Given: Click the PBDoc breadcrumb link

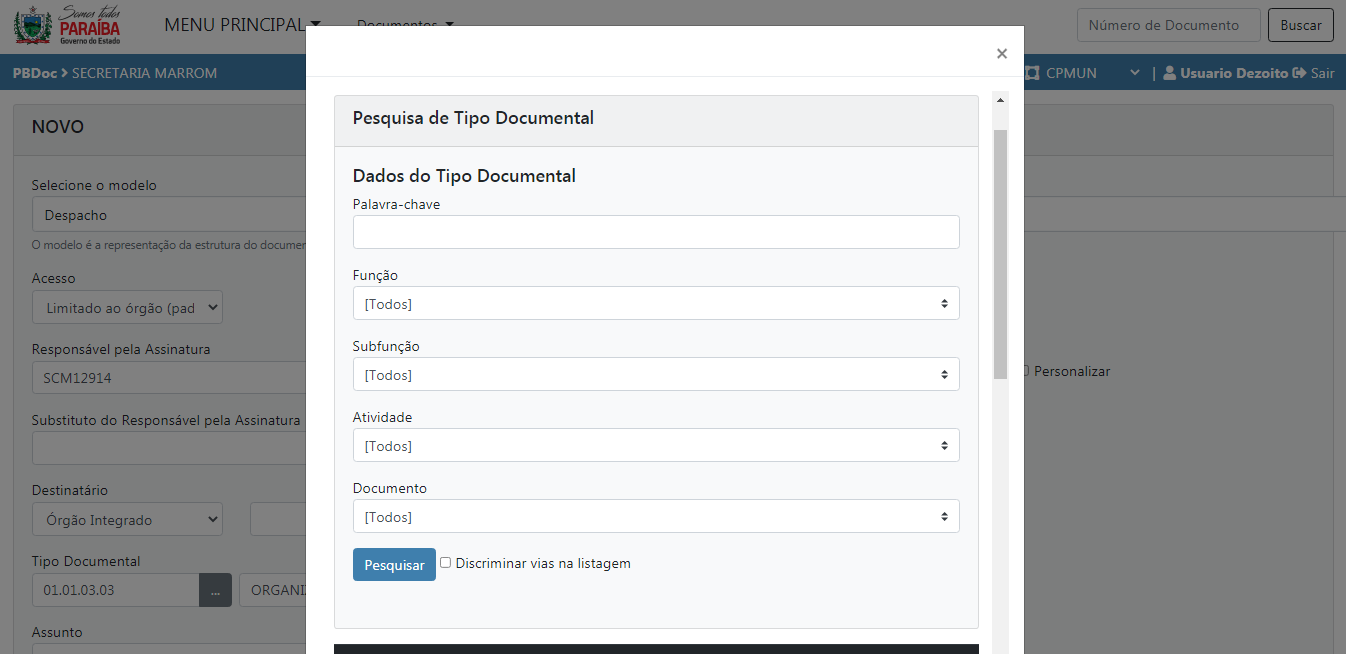Looking at the screenshot, I should (x=35, y=73).
